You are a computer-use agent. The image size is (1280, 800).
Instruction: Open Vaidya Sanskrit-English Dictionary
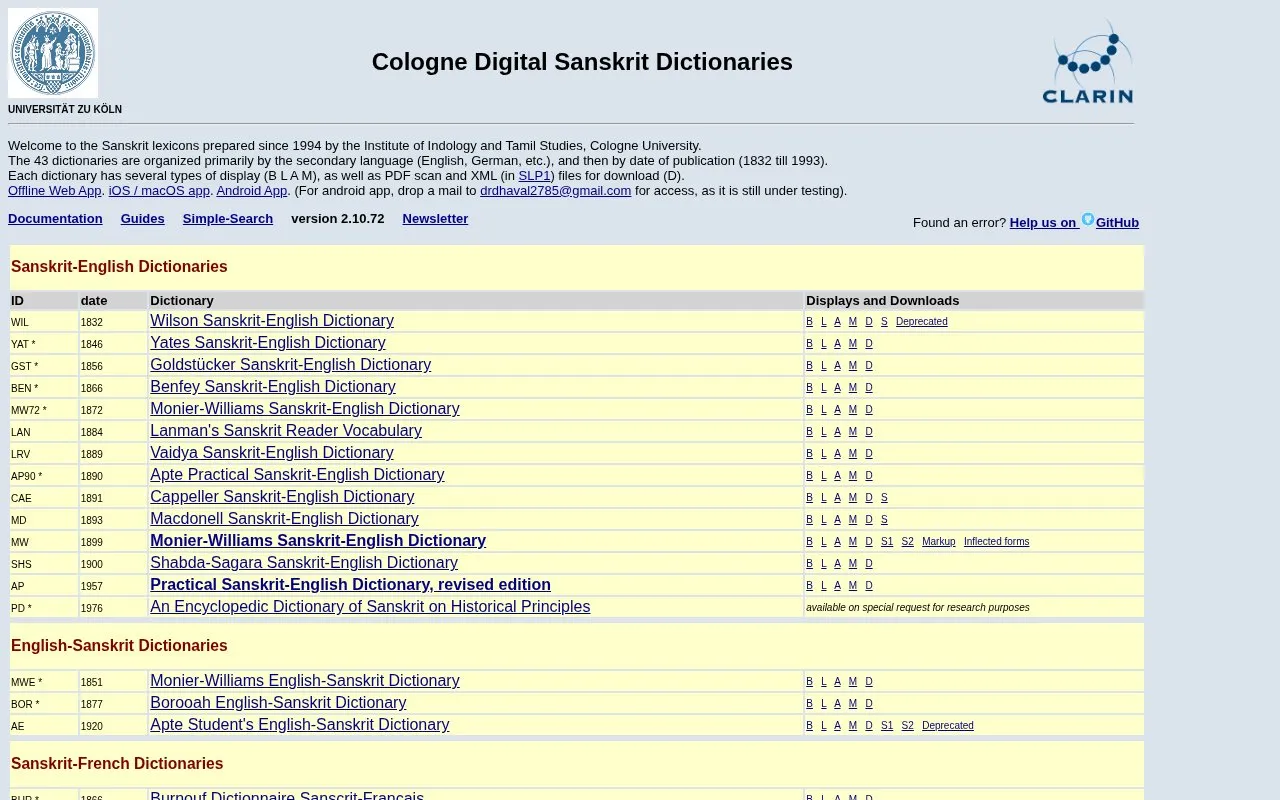(x=272, y=453)
